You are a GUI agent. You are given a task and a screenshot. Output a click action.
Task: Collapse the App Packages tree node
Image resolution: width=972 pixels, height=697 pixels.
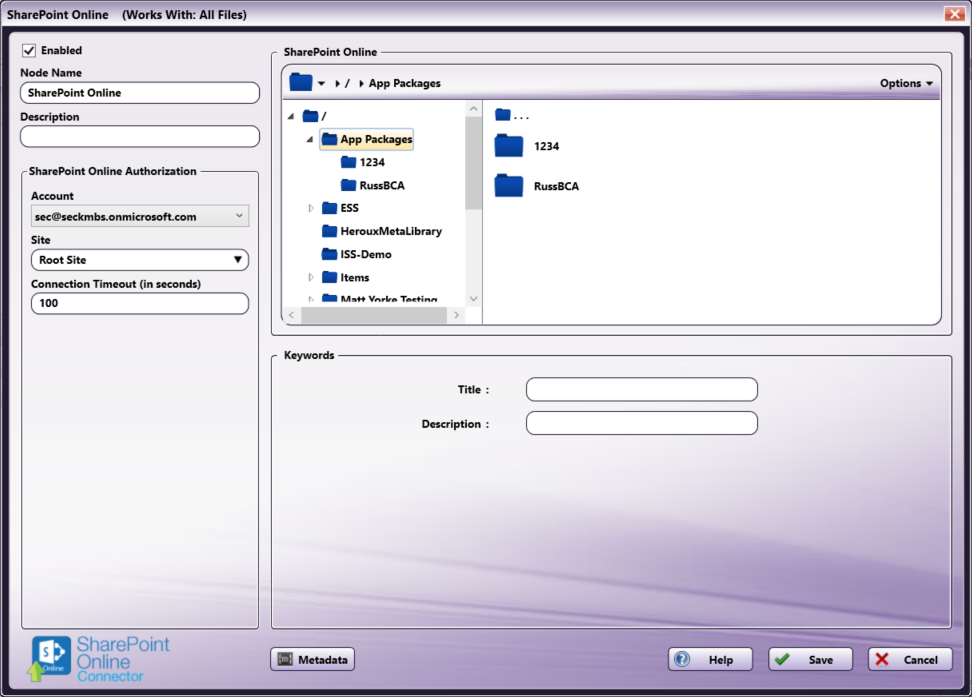coord(309,140)
